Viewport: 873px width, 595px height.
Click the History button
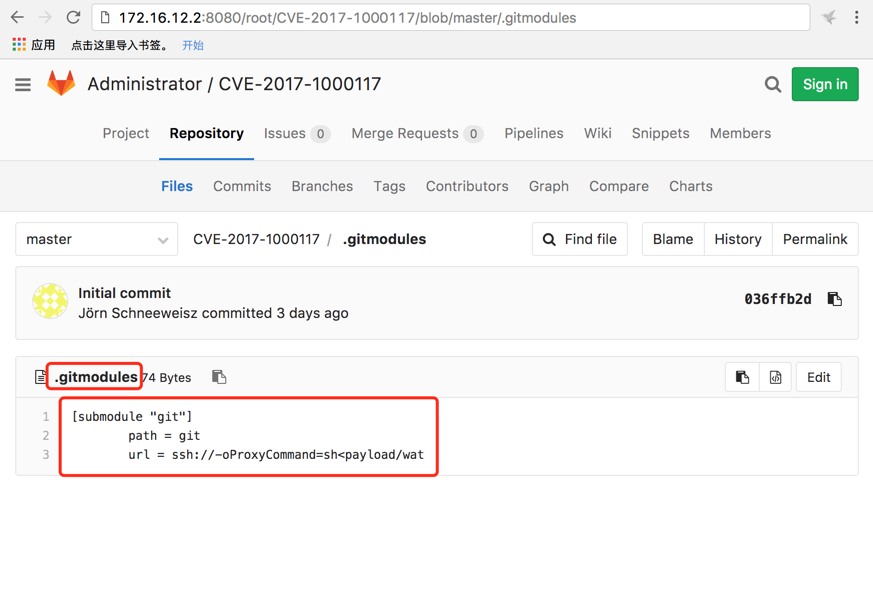[x=738, y=239]
